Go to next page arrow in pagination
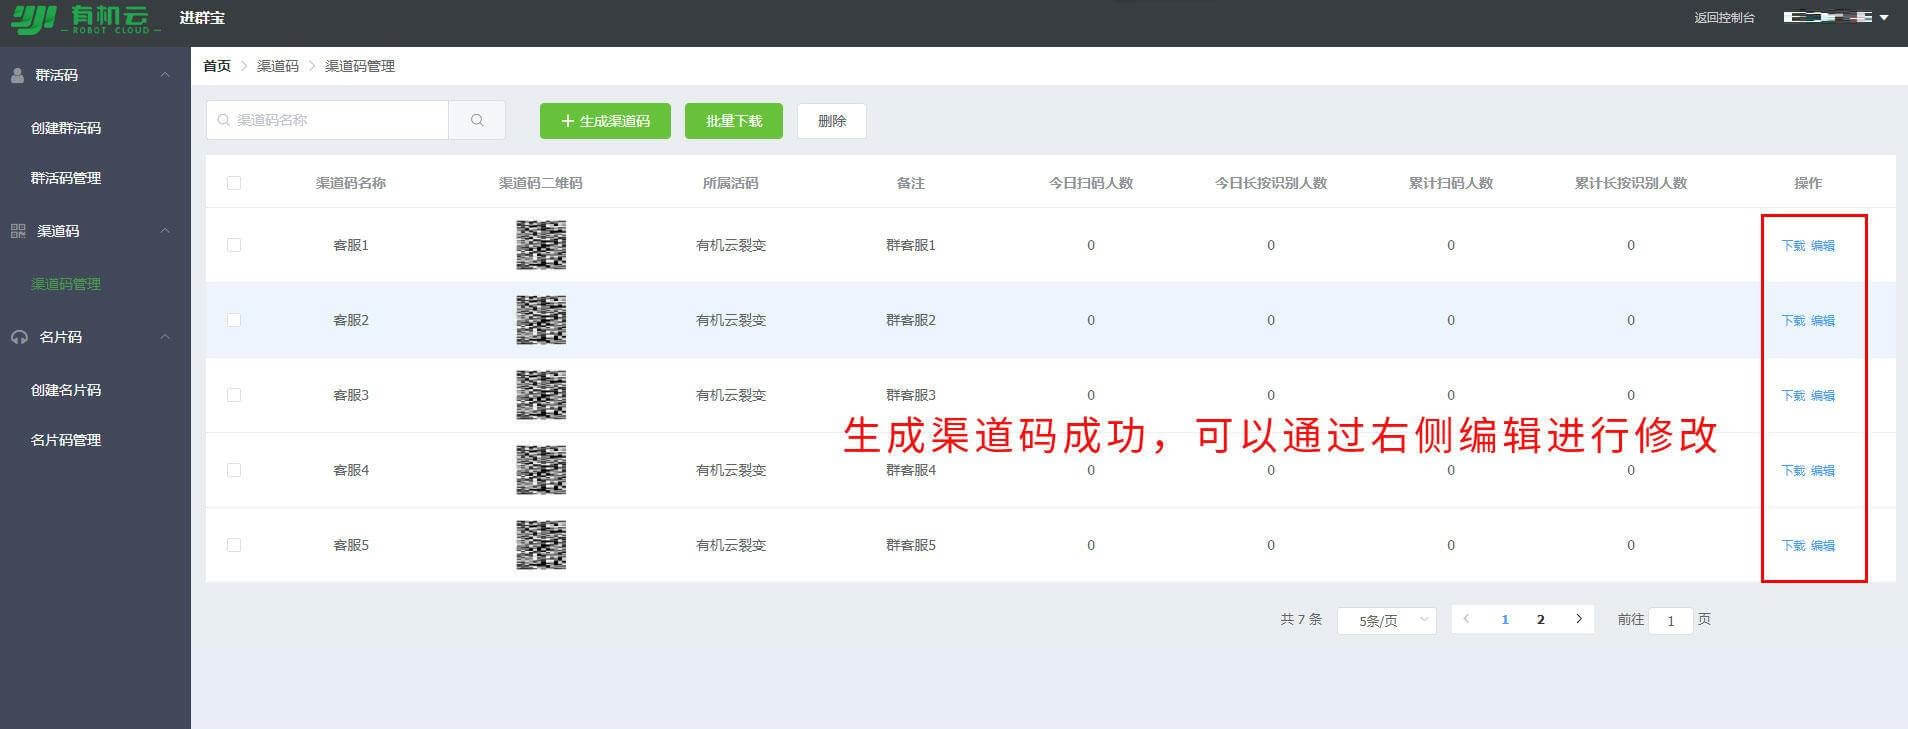 pos(1579,619)
